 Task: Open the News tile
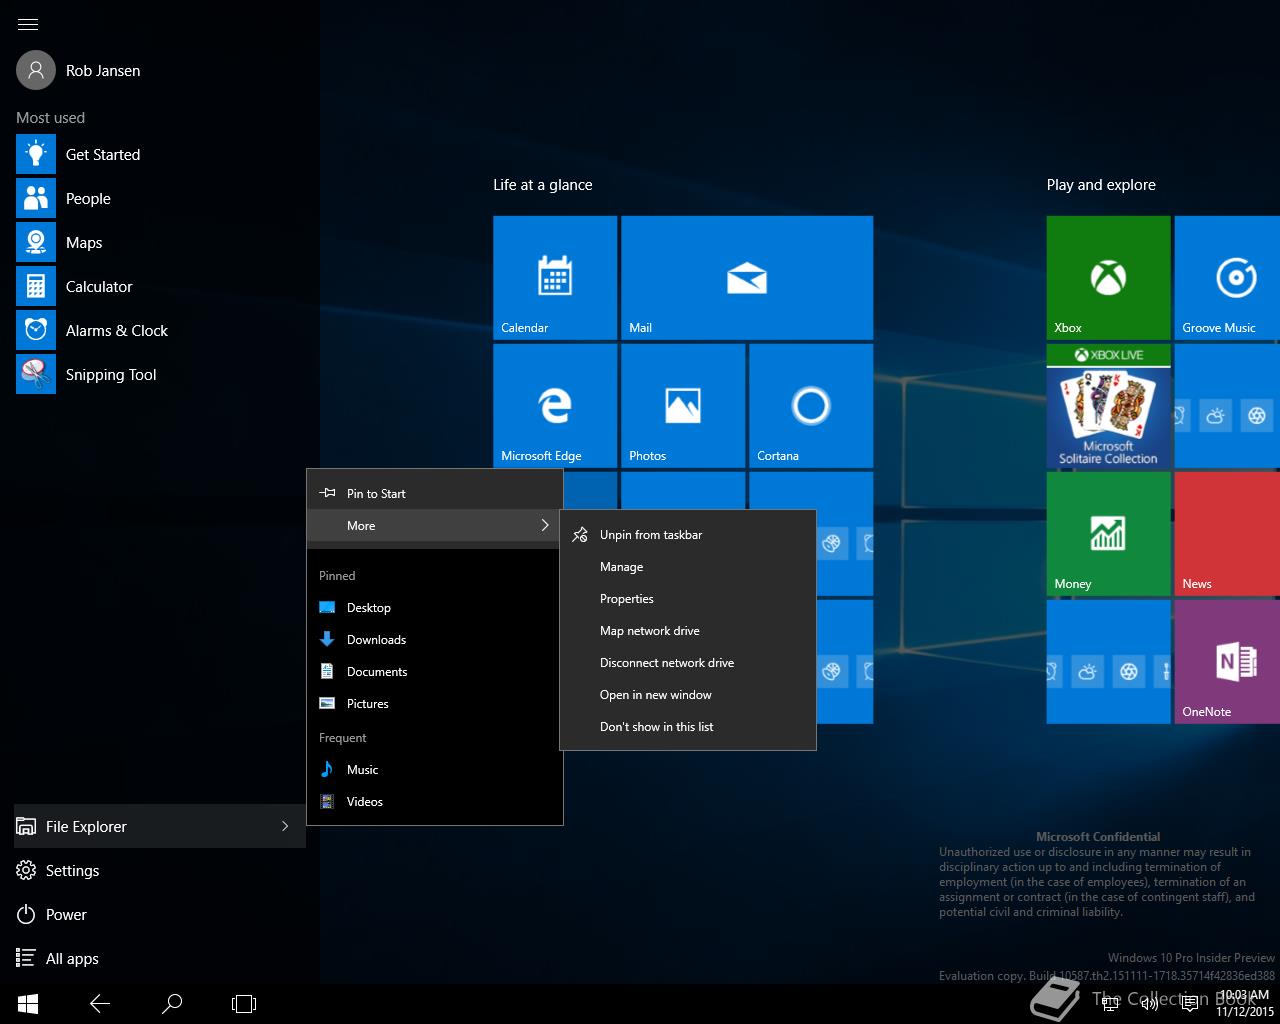coord(1228,534)
